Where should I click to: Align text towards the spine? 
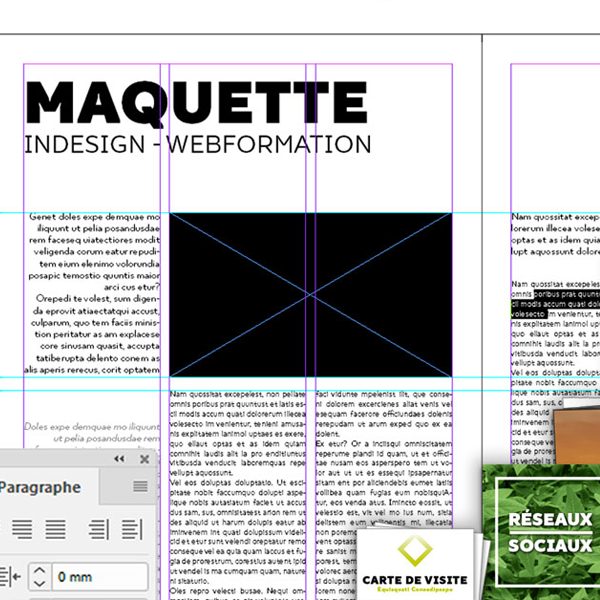pos(98,529)
